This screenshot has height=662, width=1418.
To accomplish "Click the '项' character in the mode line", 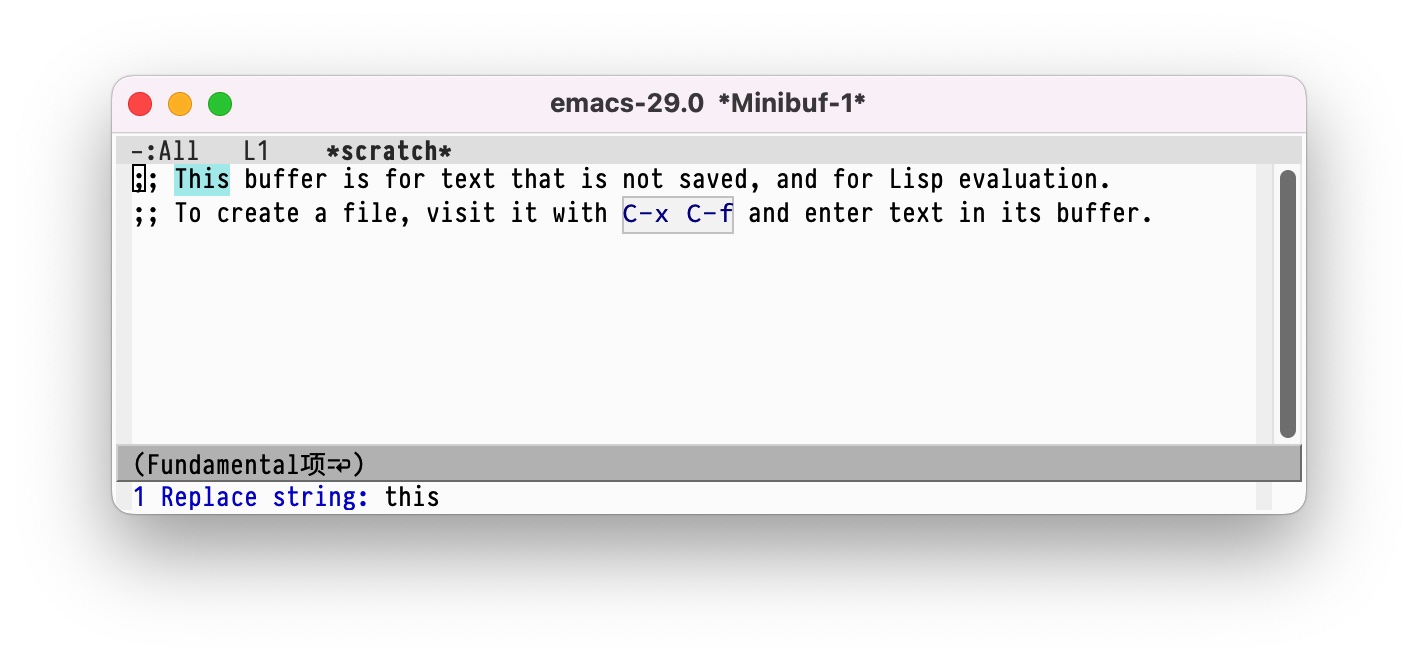I will (x=314, y=463).
